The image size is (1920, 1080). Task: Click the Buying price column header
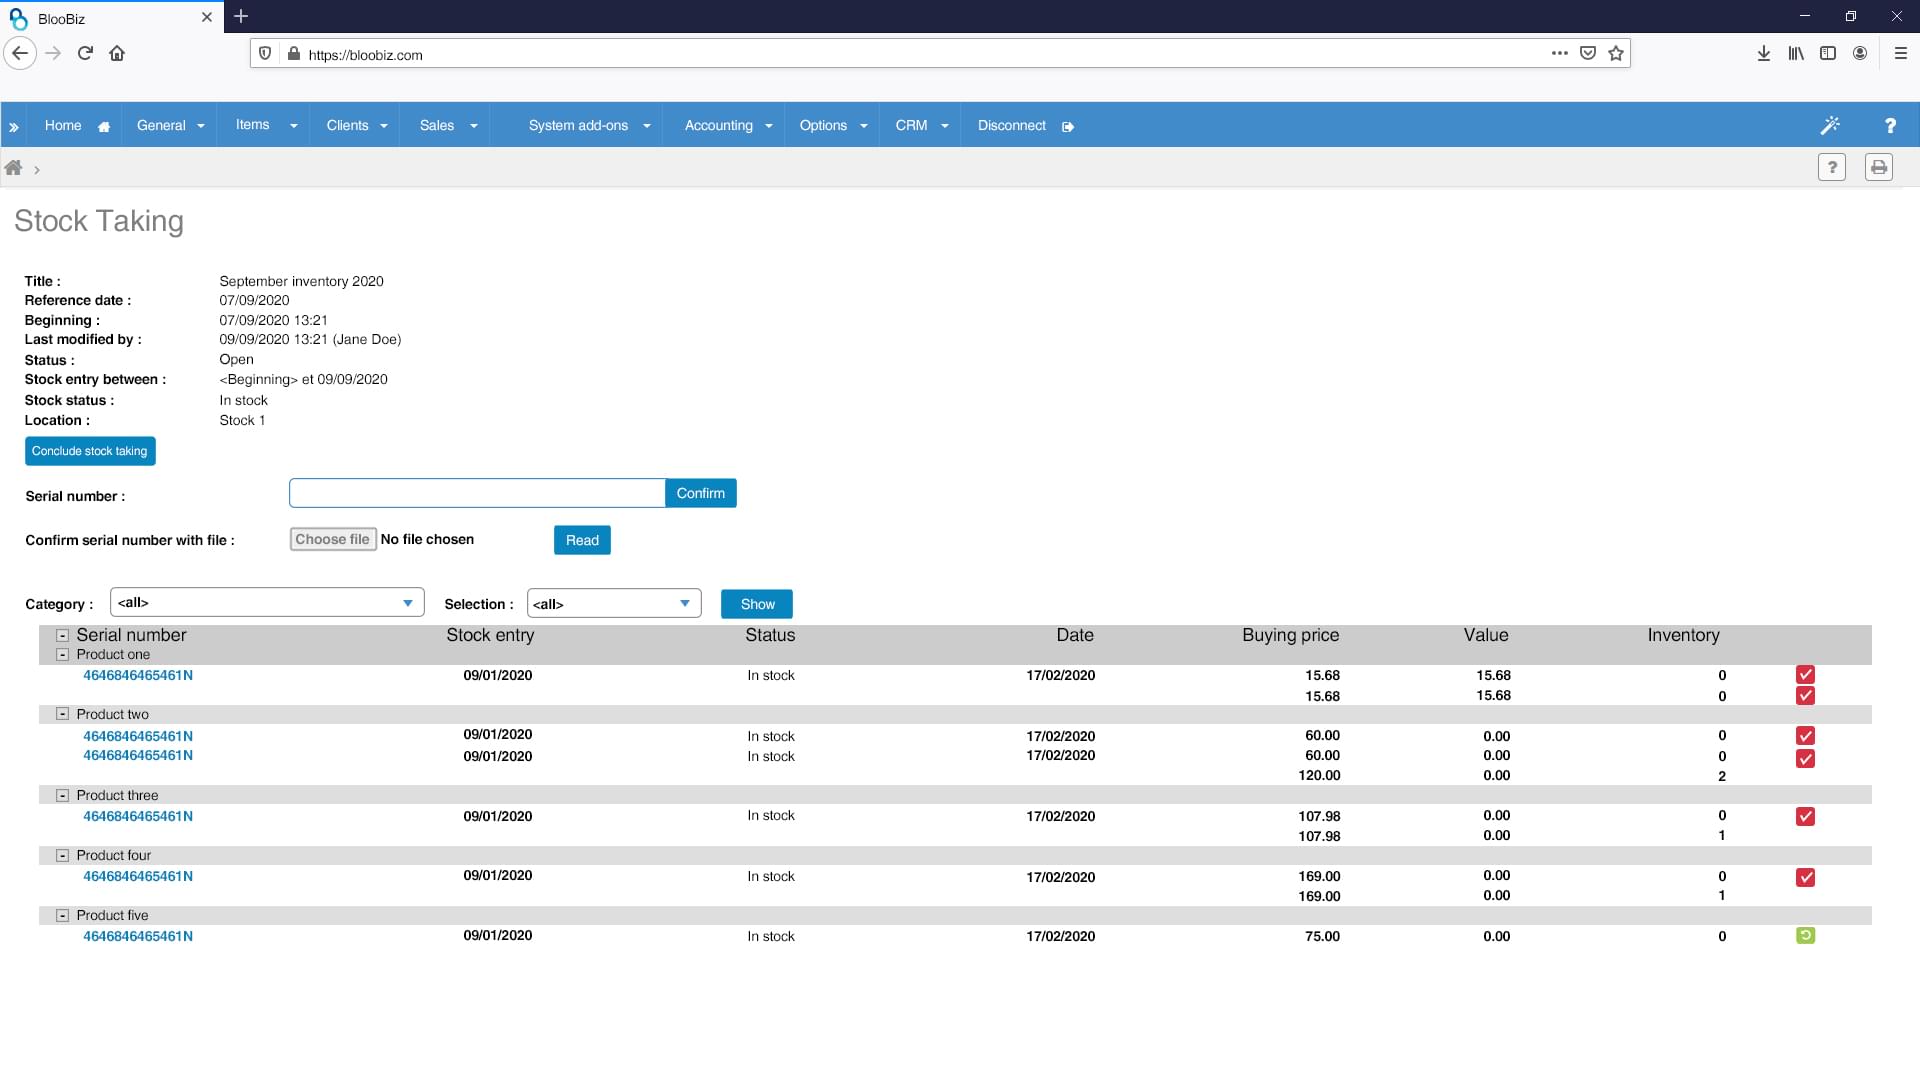coord(1290,635)
